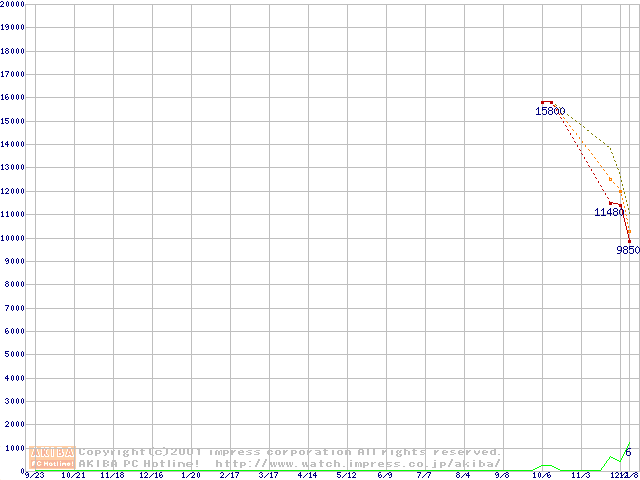Click the 5000 y-axis label
The height and width of the screenshot is (480, 640).
15,355
